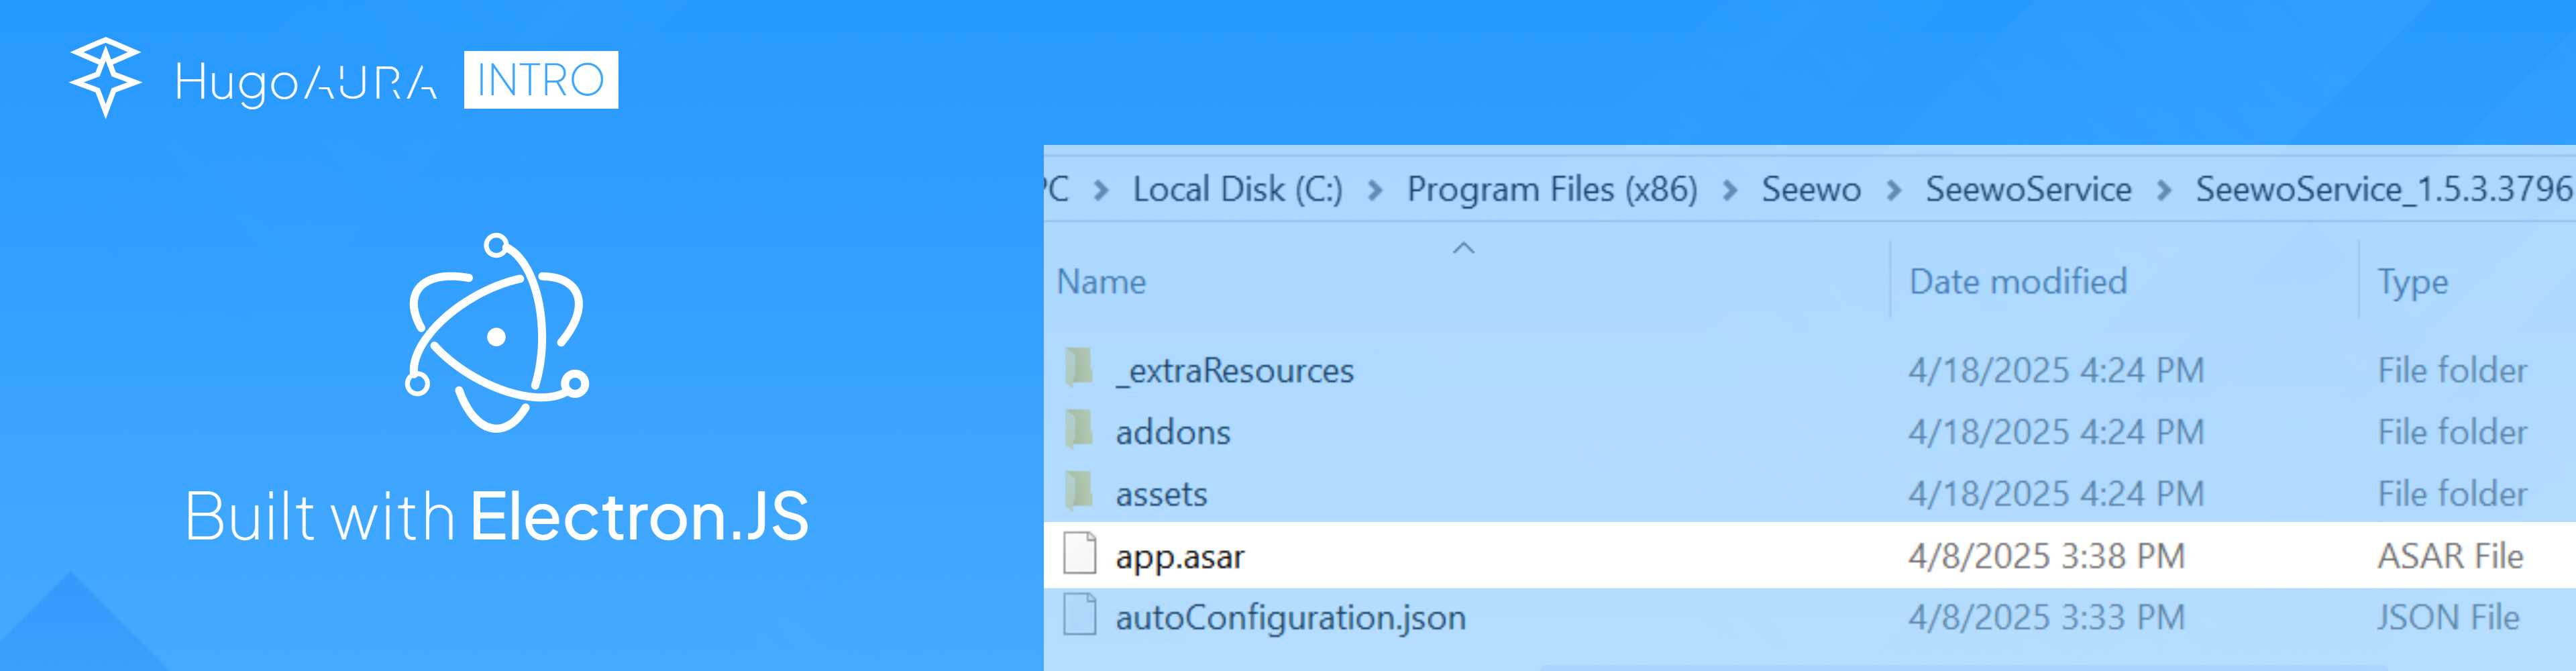2576x671 pixels.
Task: Click the autoConfiguration.json file icon
Action: coord(1079,616)
